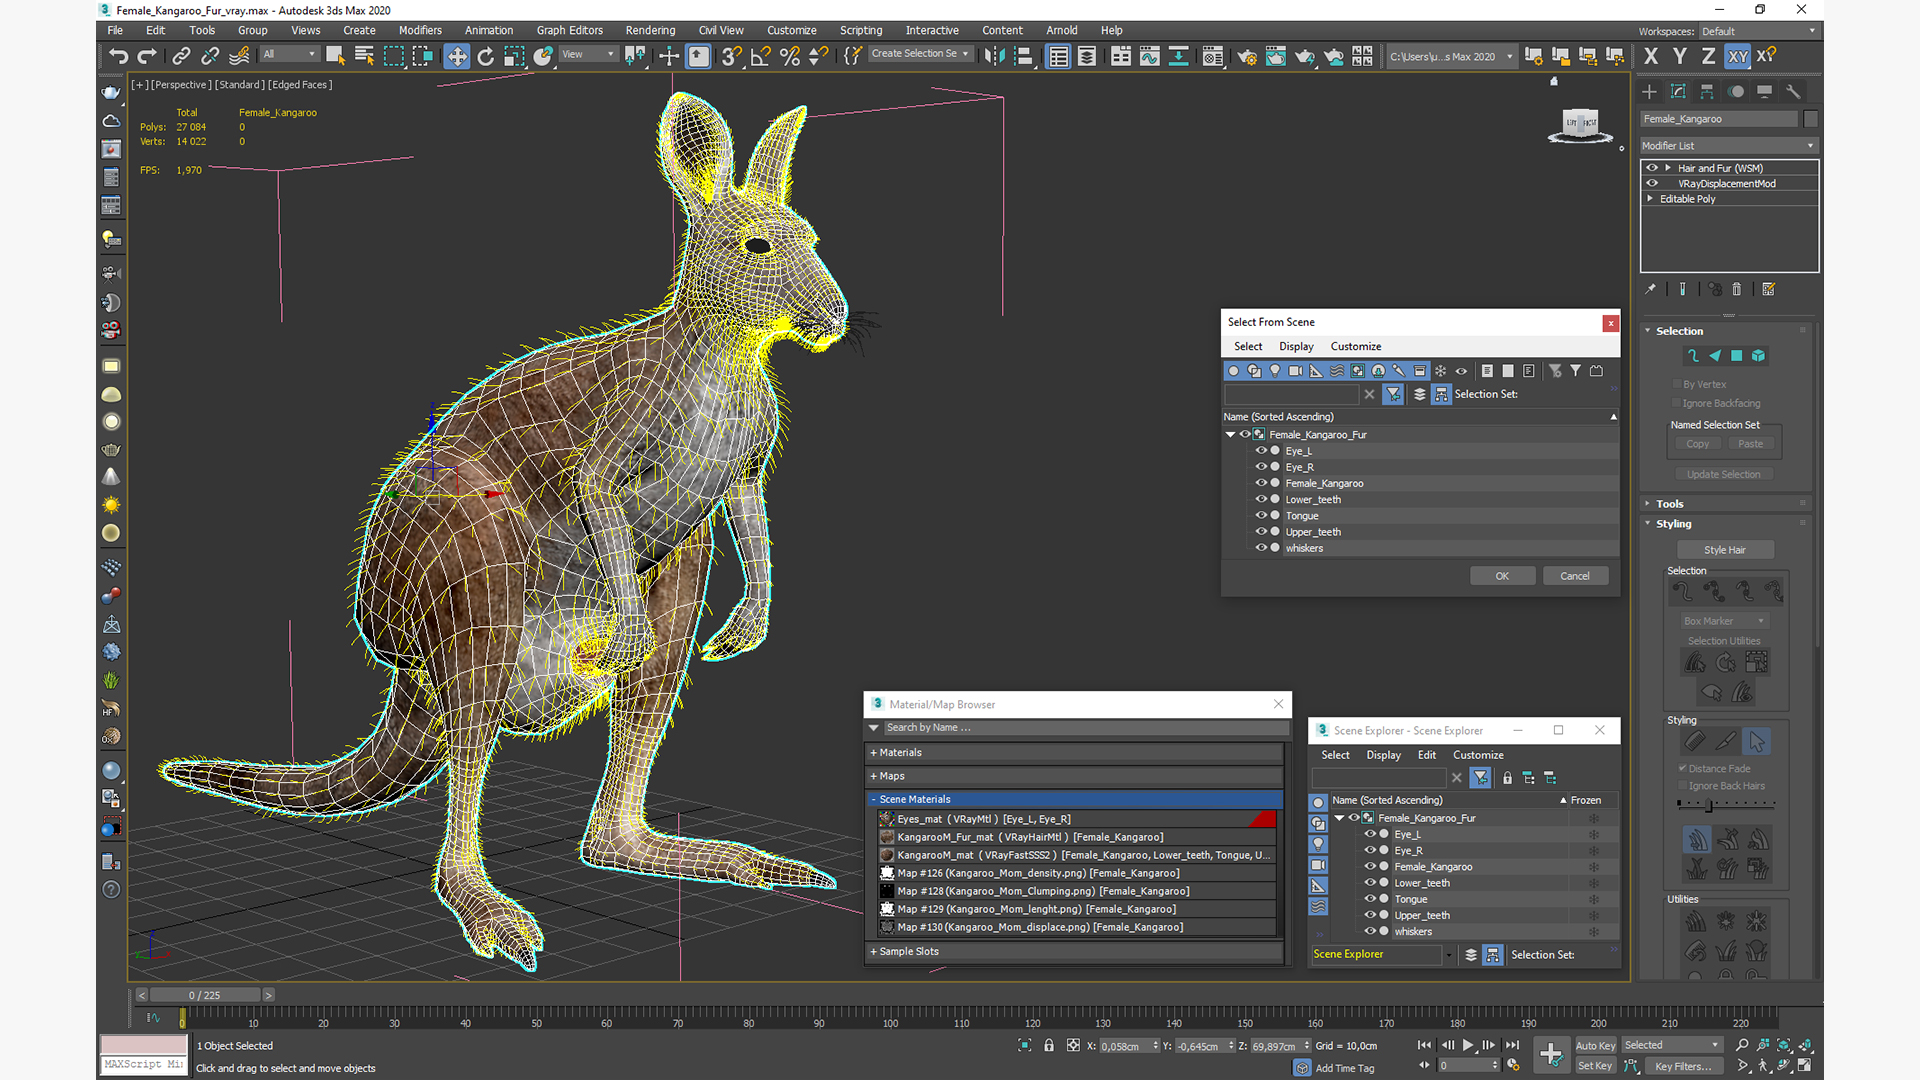Open Edit menu in Scene Explorer

tap(1427, 755)
